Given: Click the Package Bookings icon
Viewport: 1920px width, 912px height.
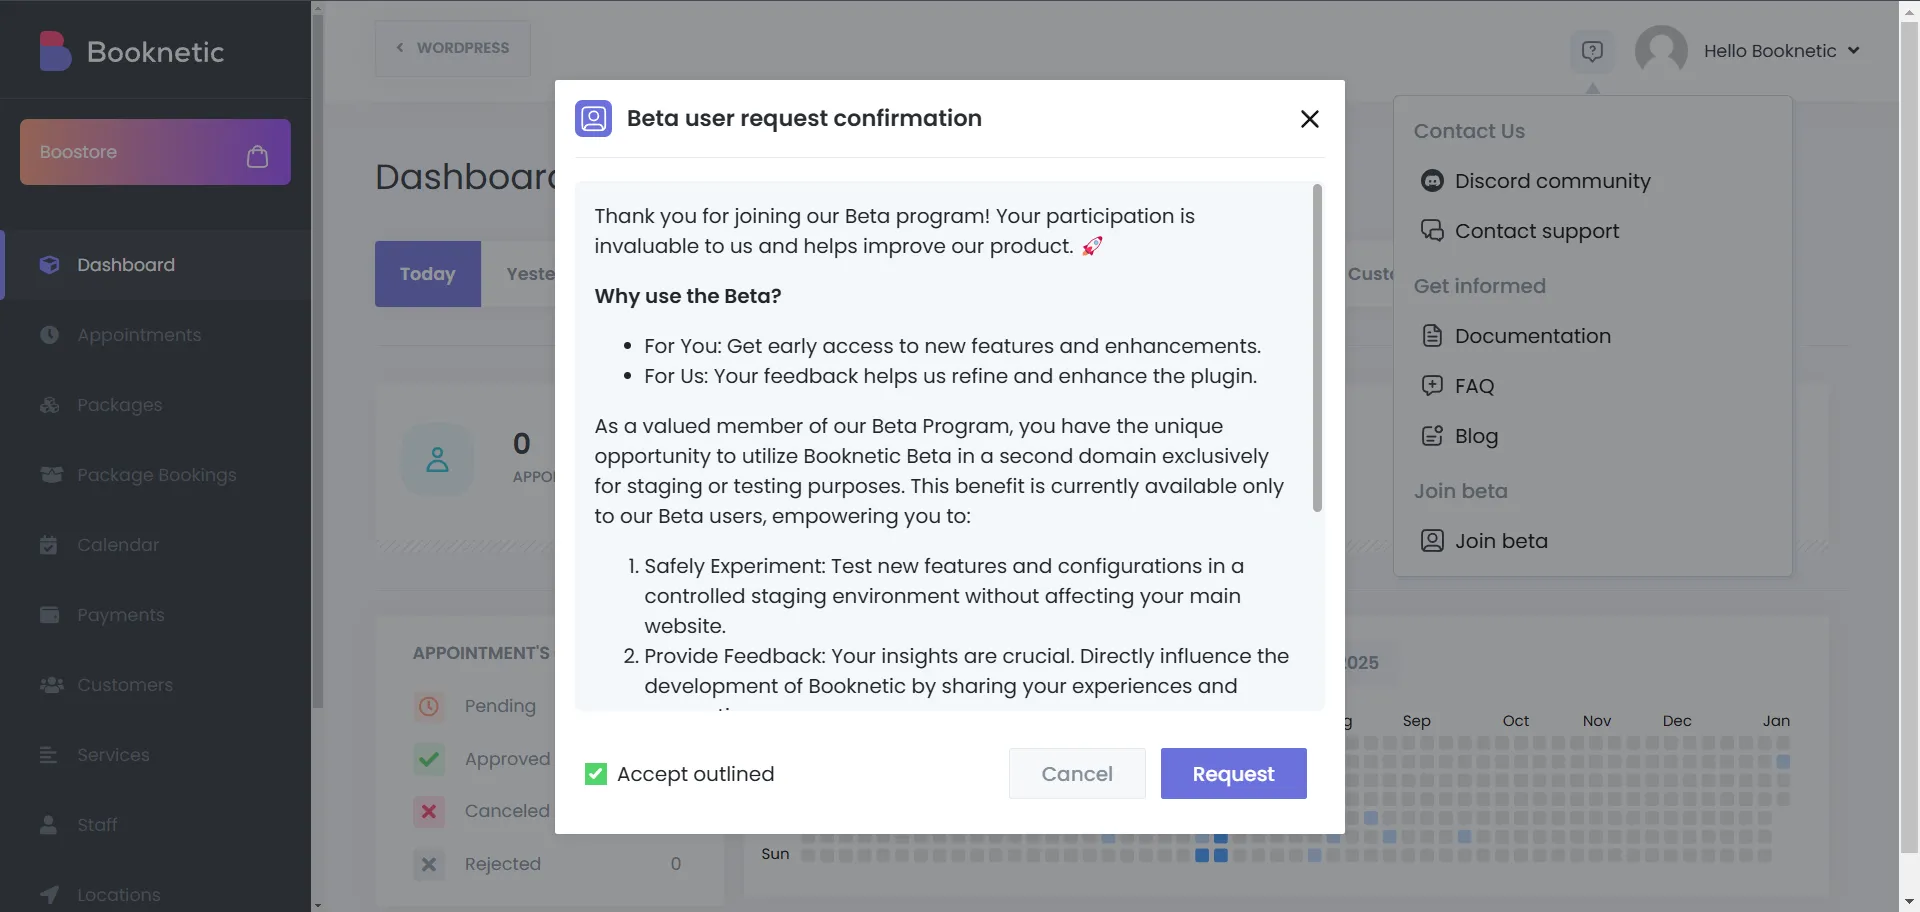Looking at the screenshot, I should tap(50, 474).
